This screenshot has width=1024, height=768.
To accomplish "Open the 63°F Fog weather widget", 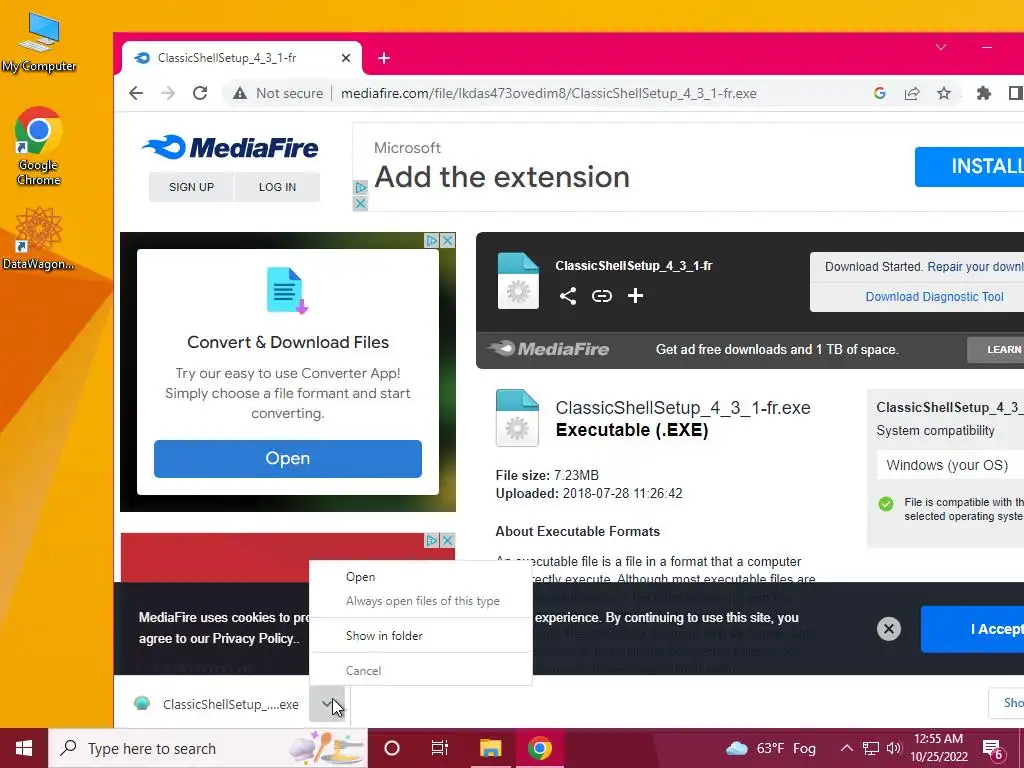I will (771, 748).
